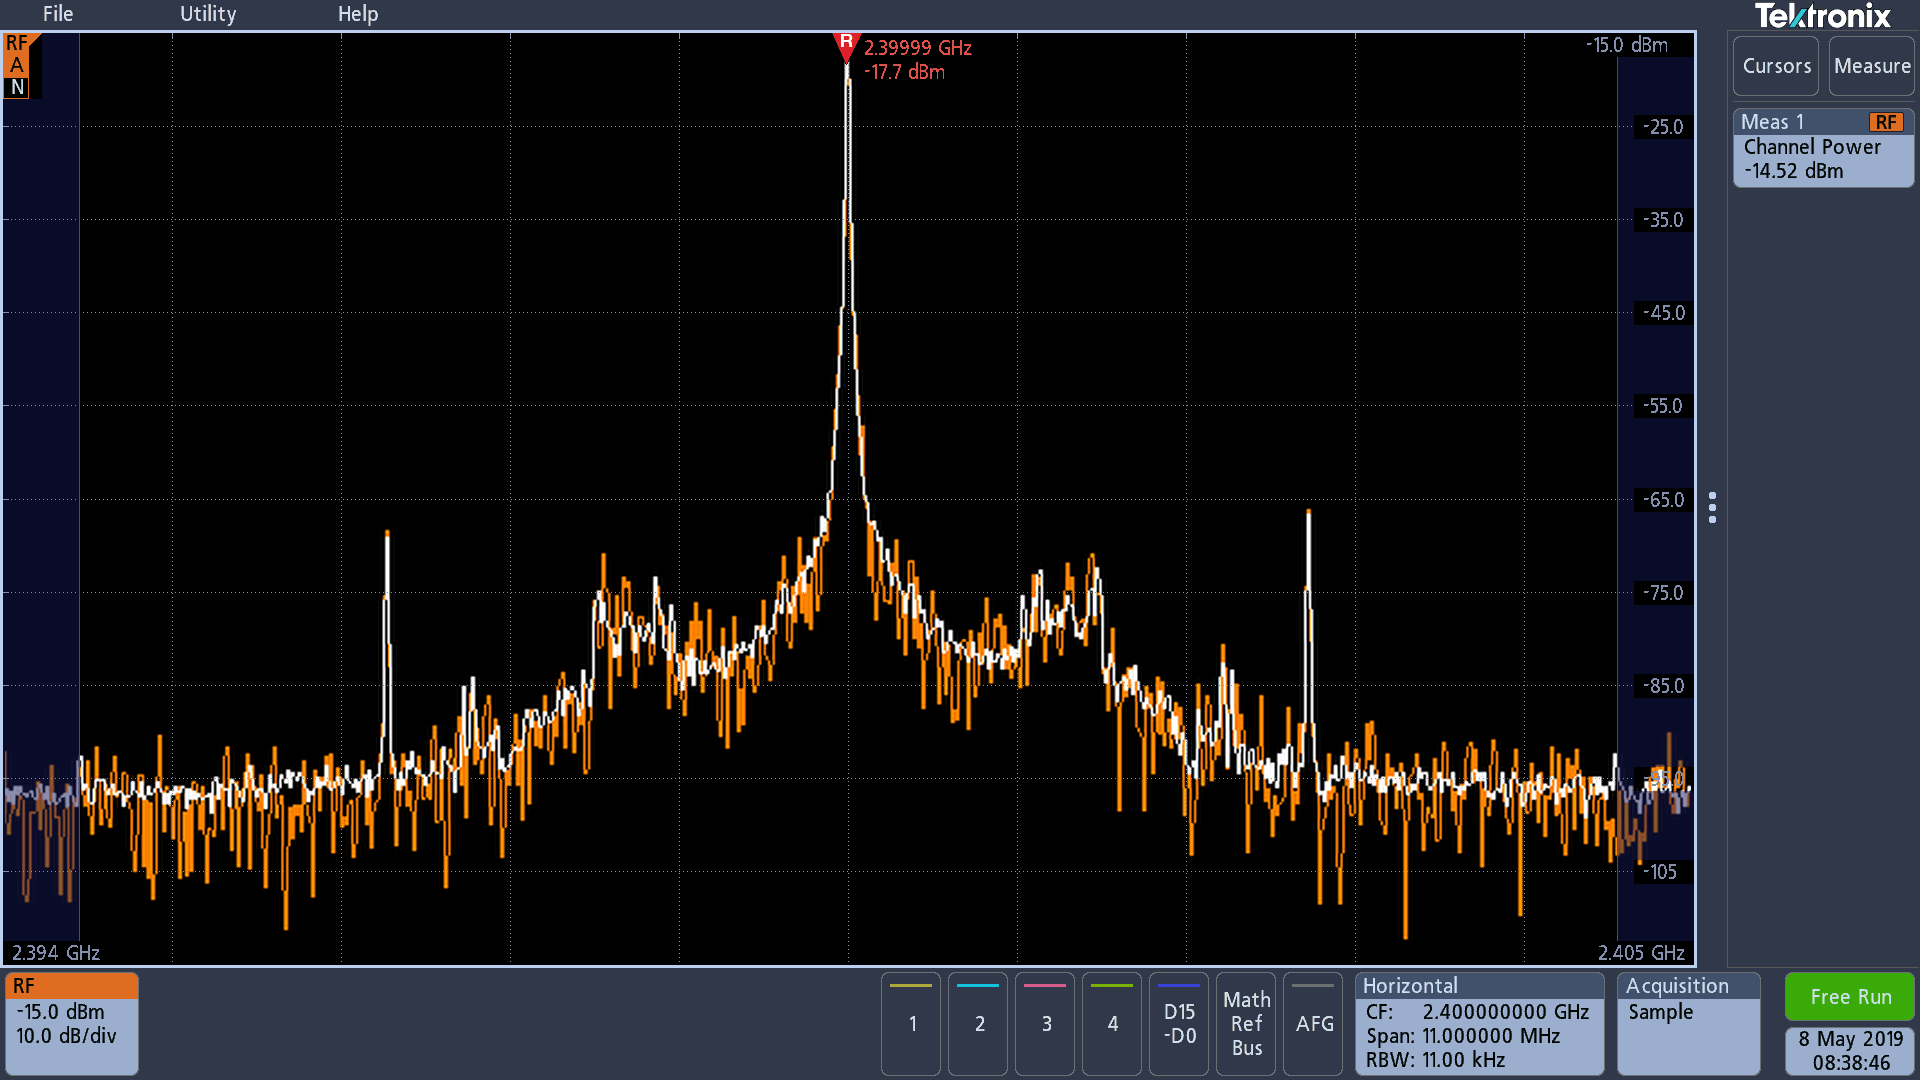Toggle channel 3 on
Image resolution: width=1920 pixels, height=1080 pixels.
coord(1045,1023)
